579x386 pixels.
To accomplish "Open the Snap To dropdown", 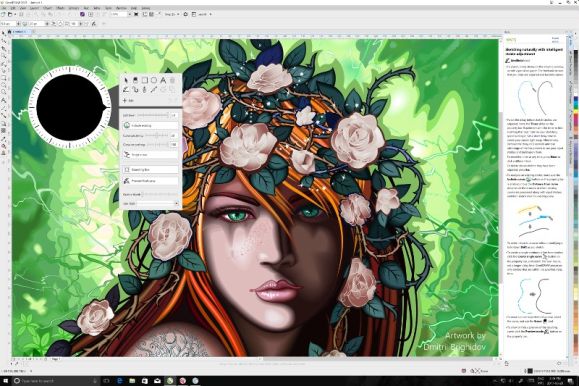I will tap(172, 14).
